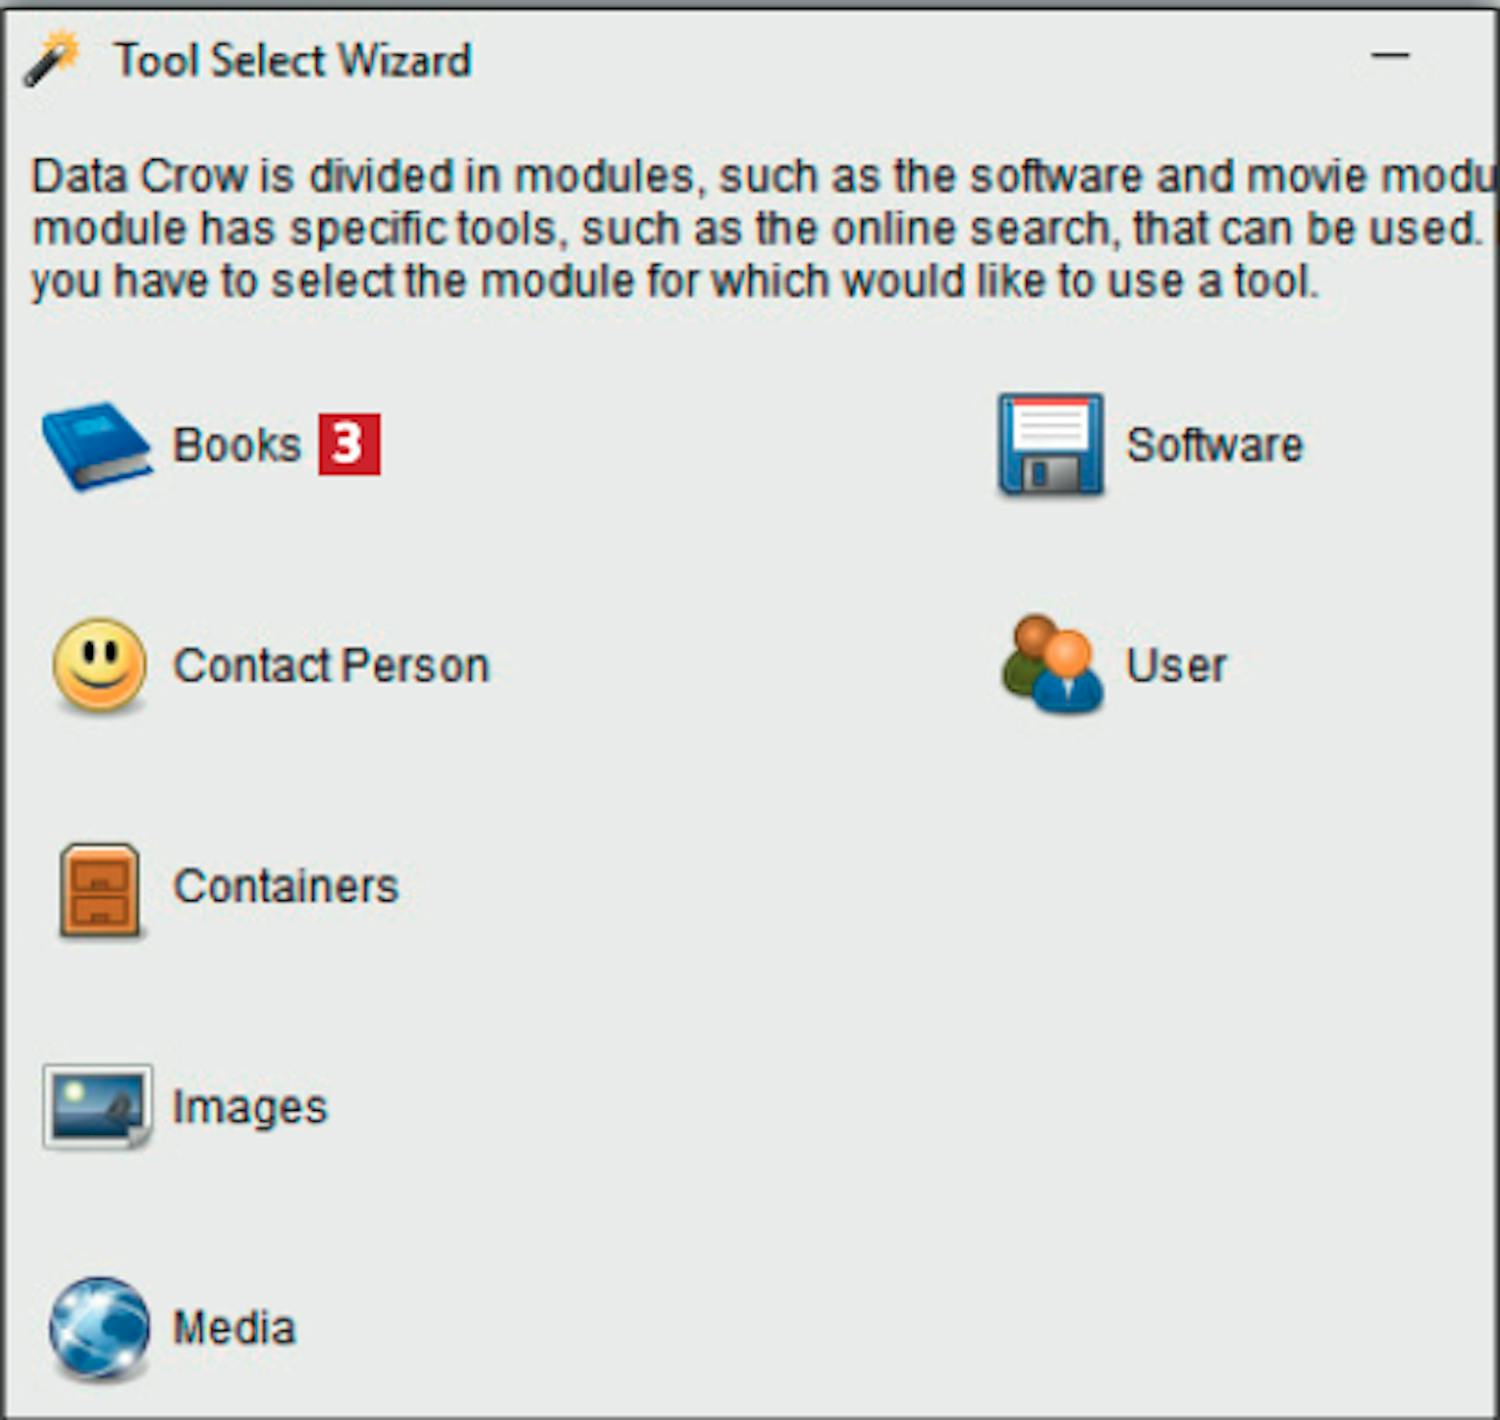Click the wizard wand title bar icon
Image resolution: width=1500 pixels, height=1420 pixels.
[x=52, y=59]
